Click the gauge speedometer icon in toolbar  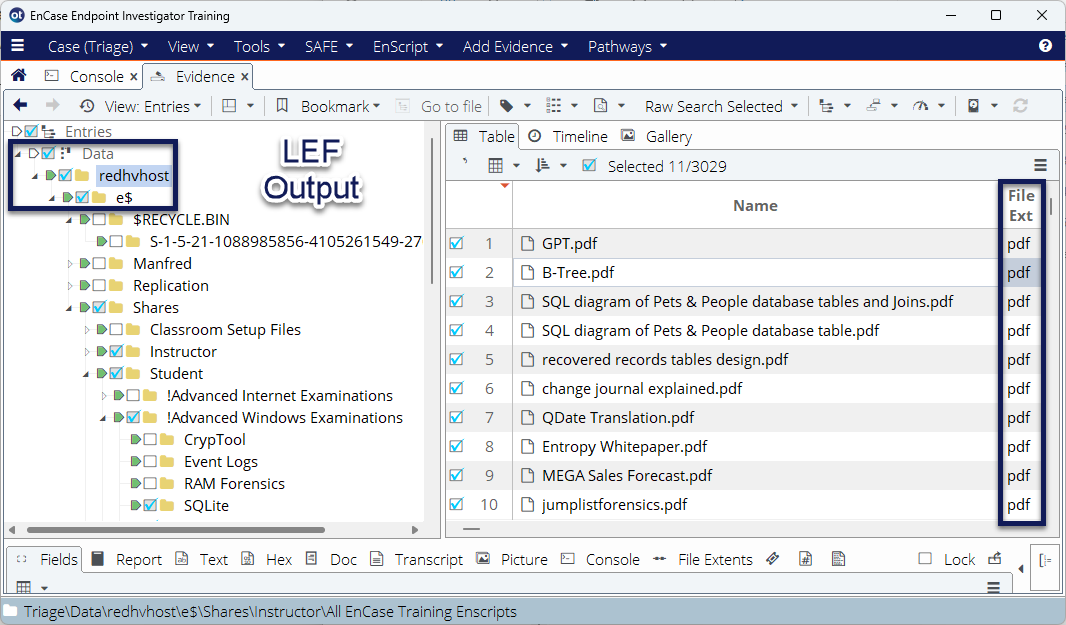point(920,106)
